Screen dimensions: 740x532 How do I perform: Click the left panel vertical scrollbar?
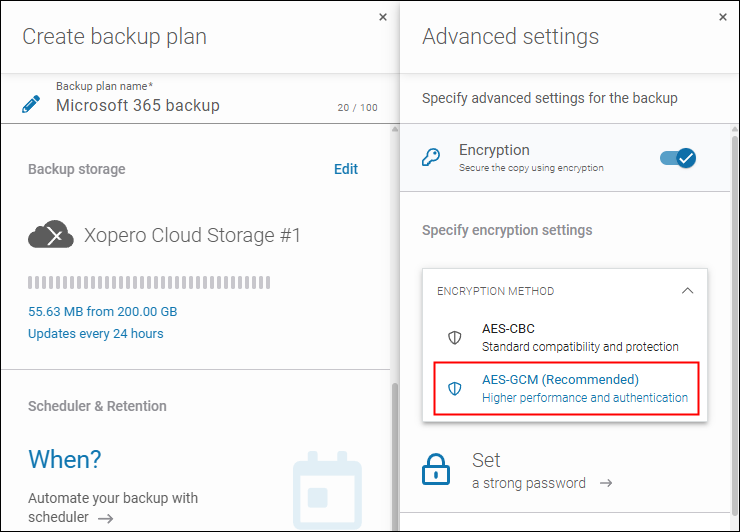point(395,456)
